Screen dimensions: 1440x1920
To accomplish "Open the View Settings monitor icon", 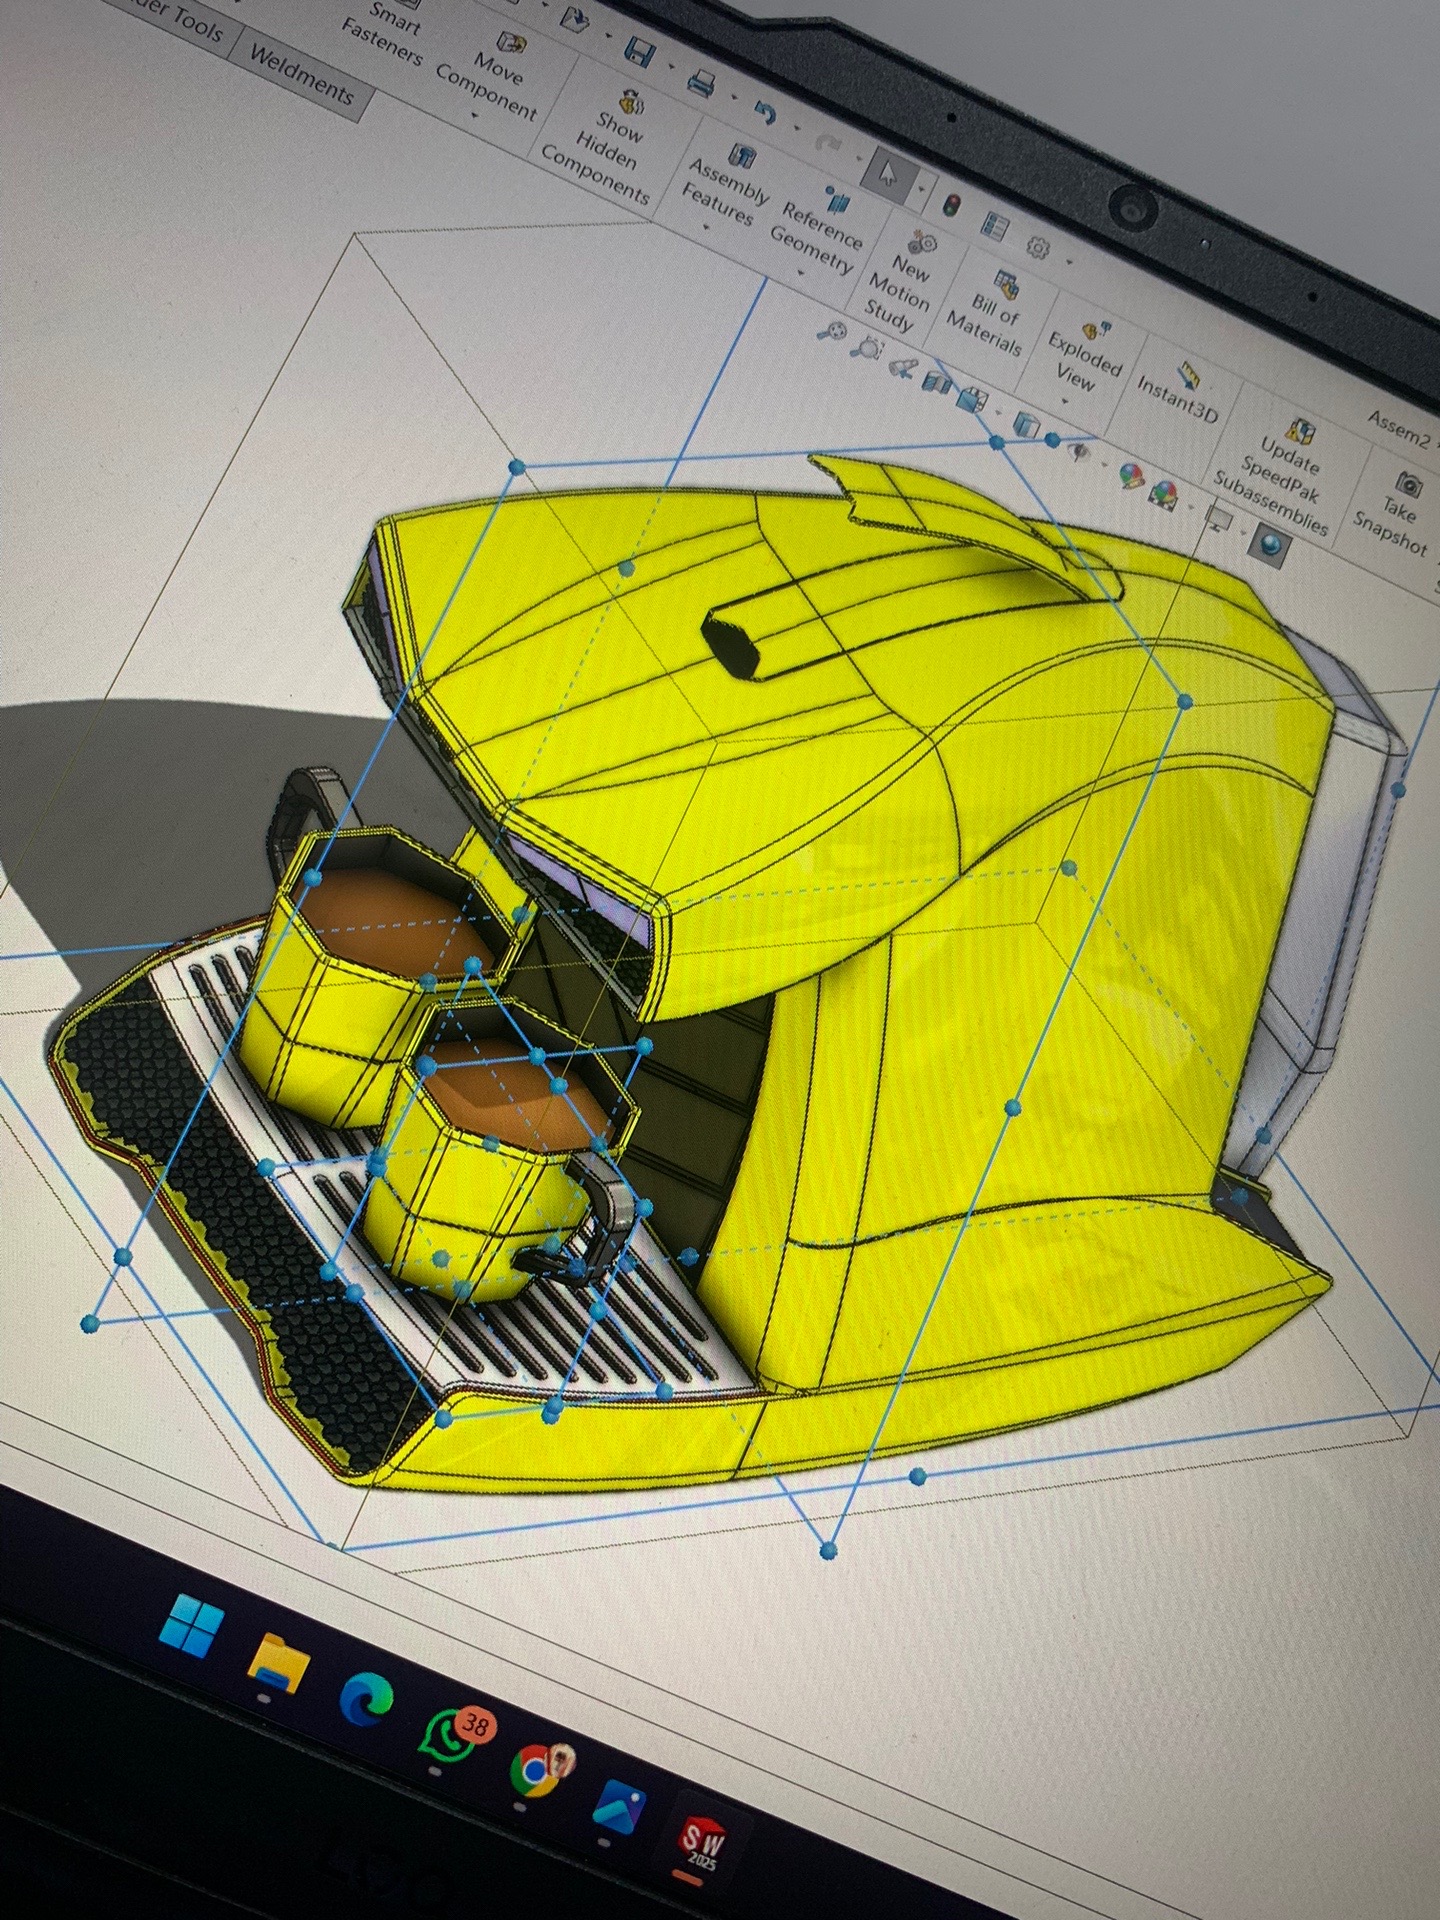I will point(1219,518).
